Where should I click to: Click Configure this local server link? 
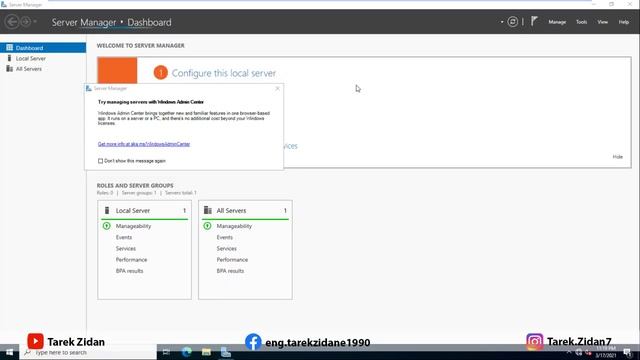pyautogui.click(x=224, y=73)
